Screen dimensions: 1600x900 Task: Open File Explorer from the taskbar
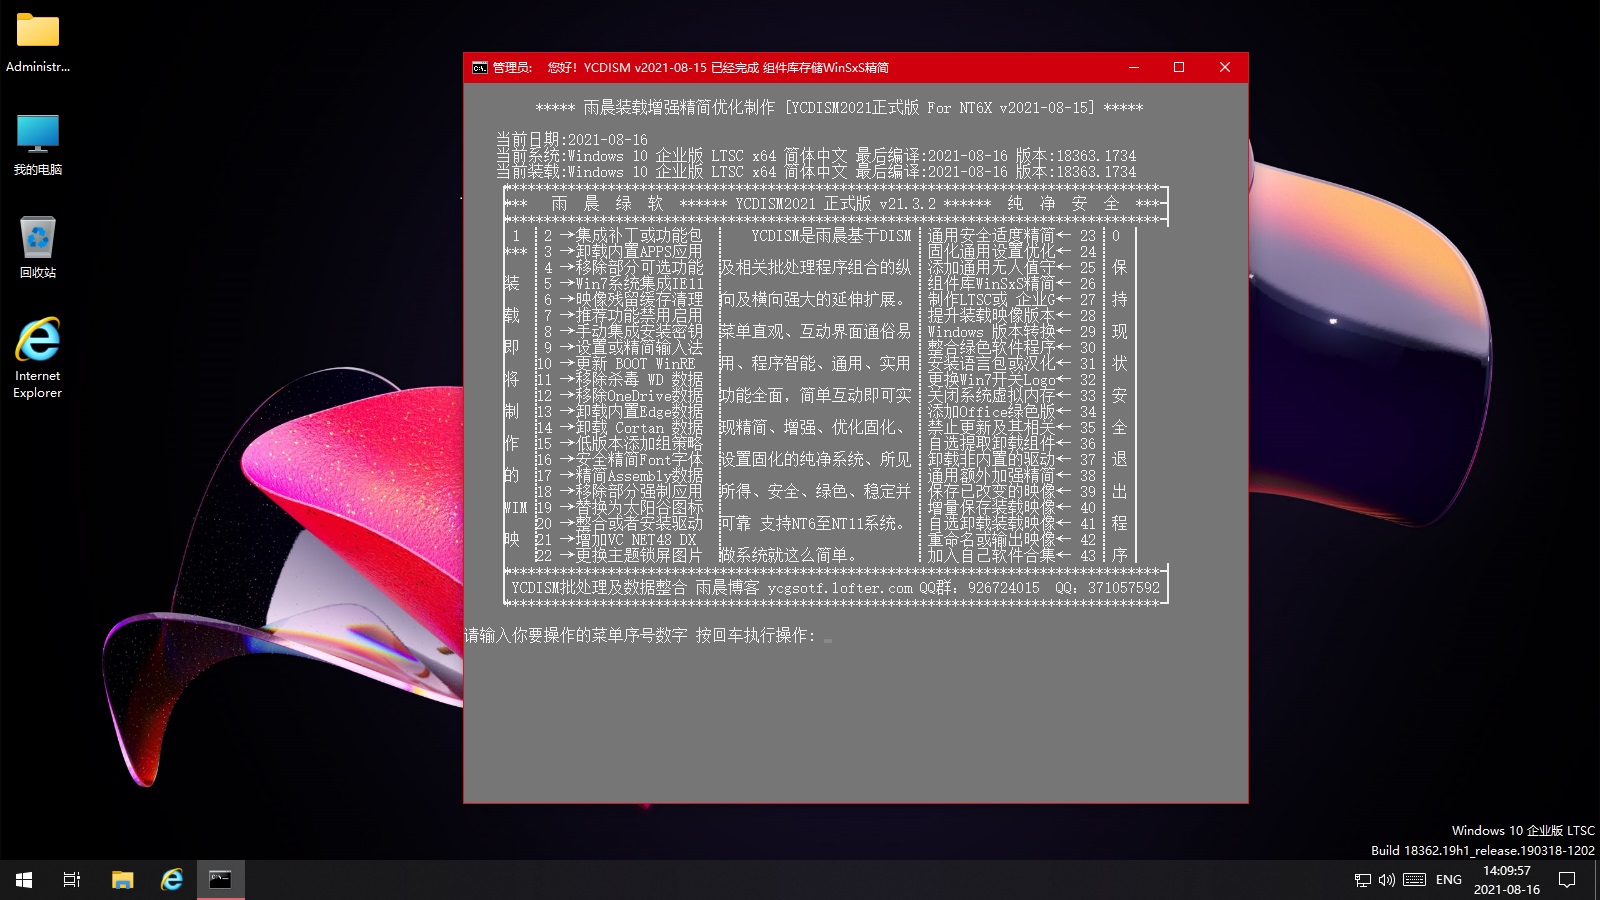point(122,880)
